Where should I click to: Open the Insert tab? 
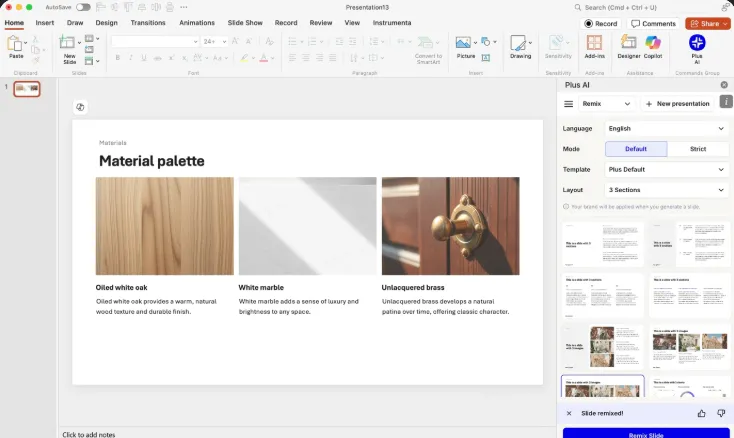(44, 22)
